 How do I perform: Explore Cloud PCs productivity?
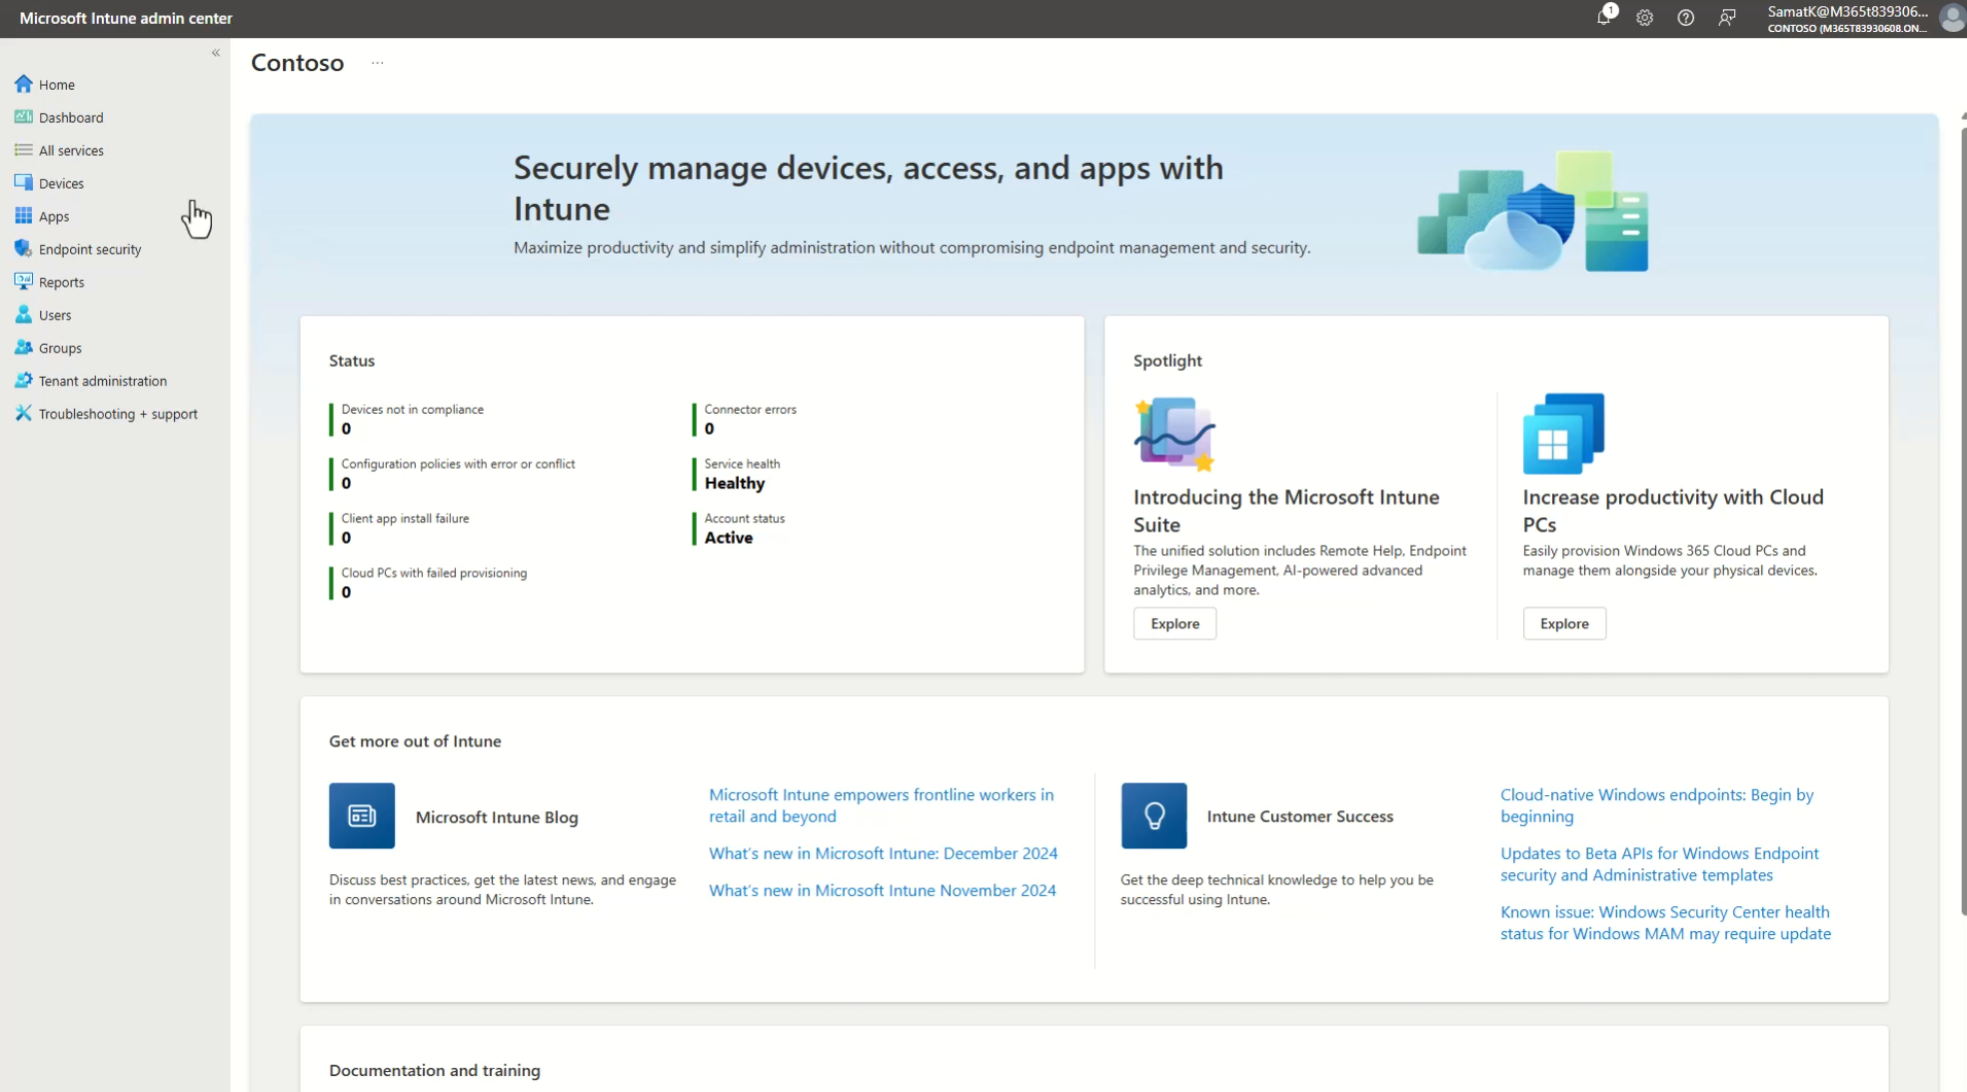pyautogui.click(x=1564, y=623)
